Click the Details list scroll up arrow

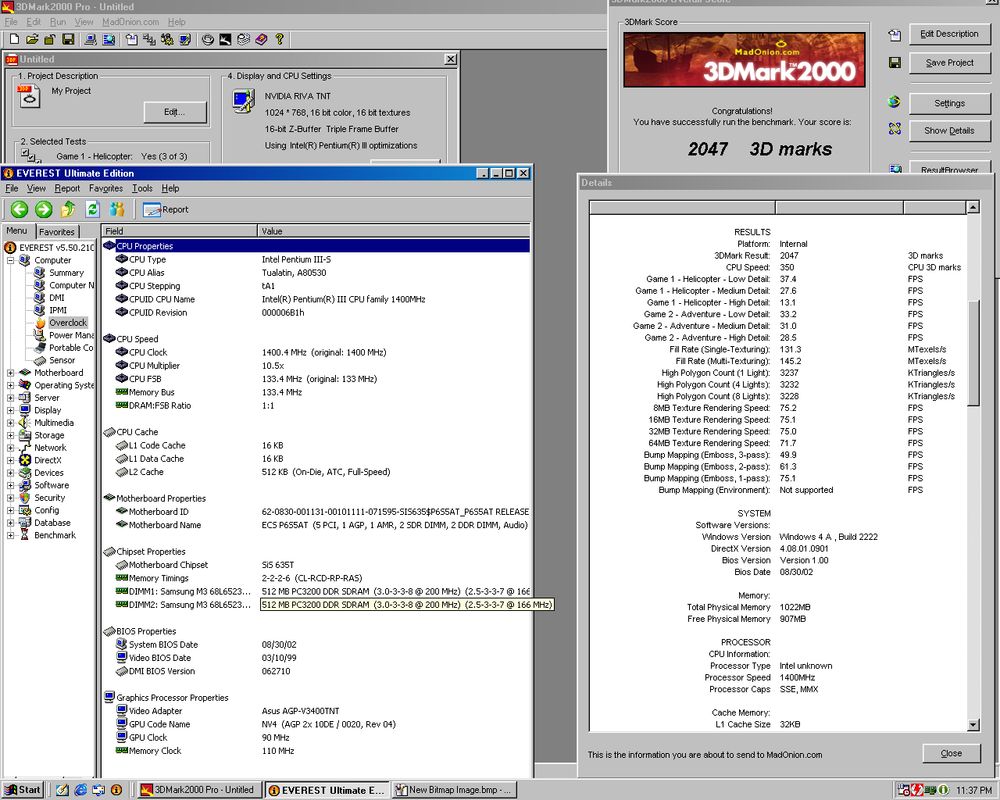pos(973,207)
